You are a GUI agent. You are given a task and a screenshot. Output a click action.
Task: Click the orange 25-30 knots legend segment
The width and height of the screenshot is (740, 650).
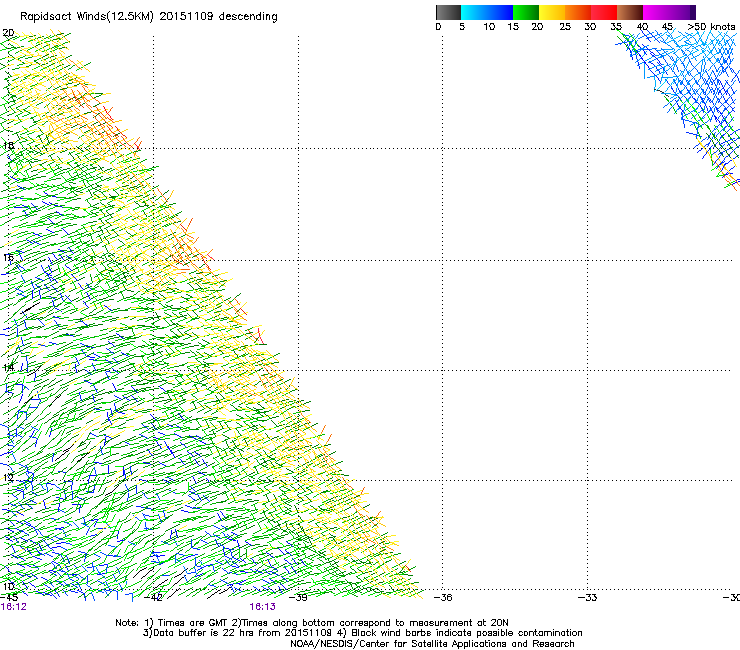(578, 12)
